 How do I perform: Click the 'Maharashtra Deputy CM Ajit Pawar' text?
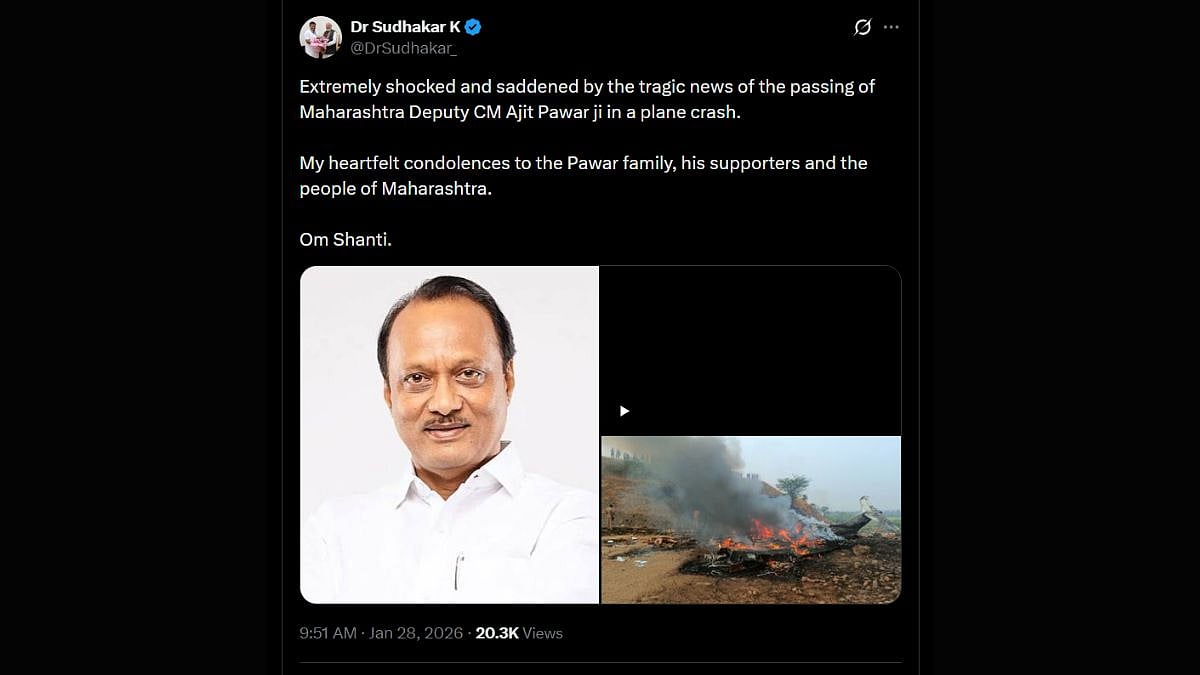tap(432, 112)
